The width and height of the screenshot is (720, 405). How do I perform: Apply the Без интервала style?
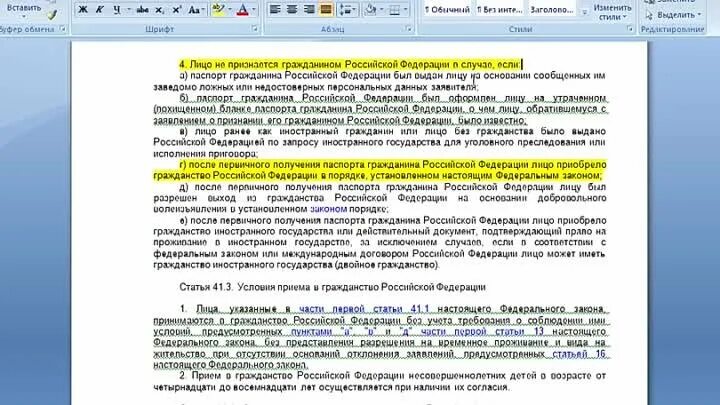coord(499,9)
